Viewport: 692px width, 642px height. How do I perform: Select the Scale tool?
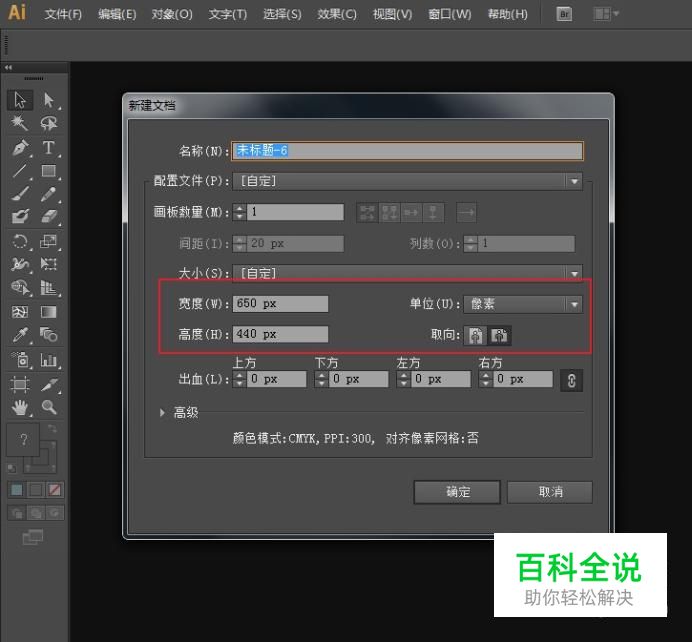[x=49, y=241]
